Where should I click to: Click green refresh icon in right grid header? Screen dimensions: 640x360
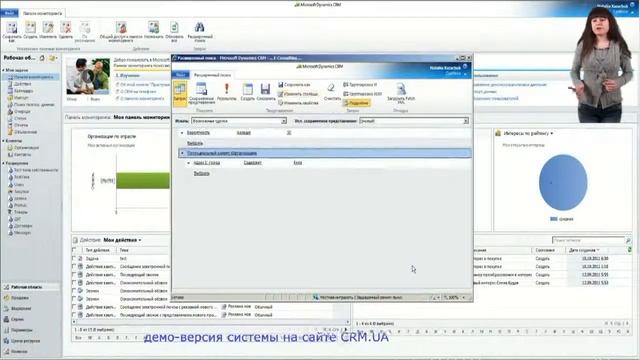(630, 249)
